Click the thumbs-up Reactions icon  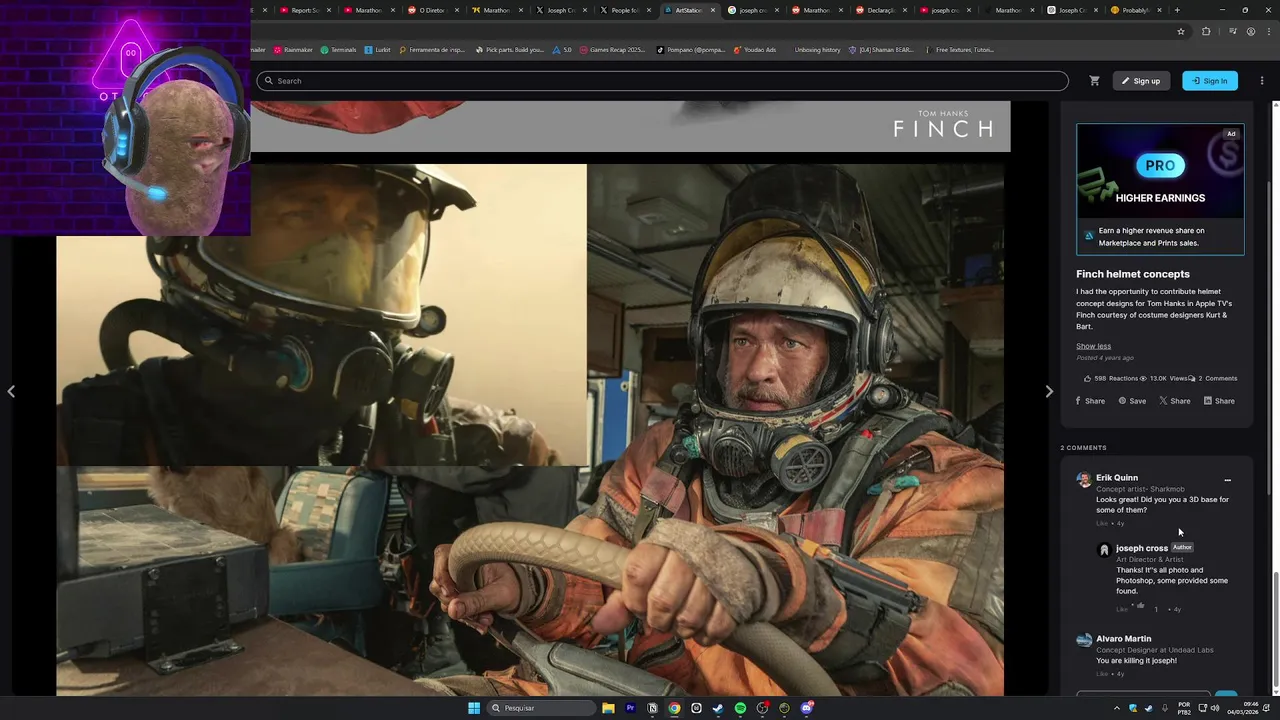tap(1088, 378)
